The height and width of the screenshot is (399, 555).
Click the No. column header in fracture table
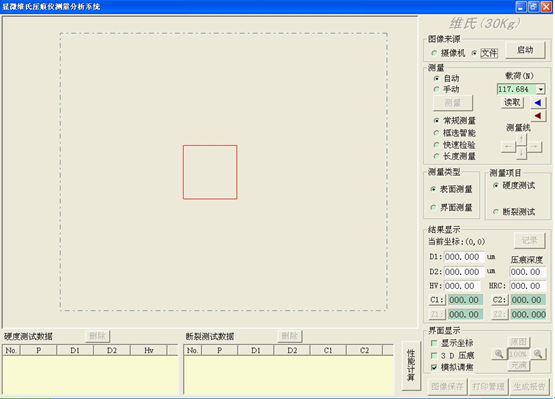192,350
